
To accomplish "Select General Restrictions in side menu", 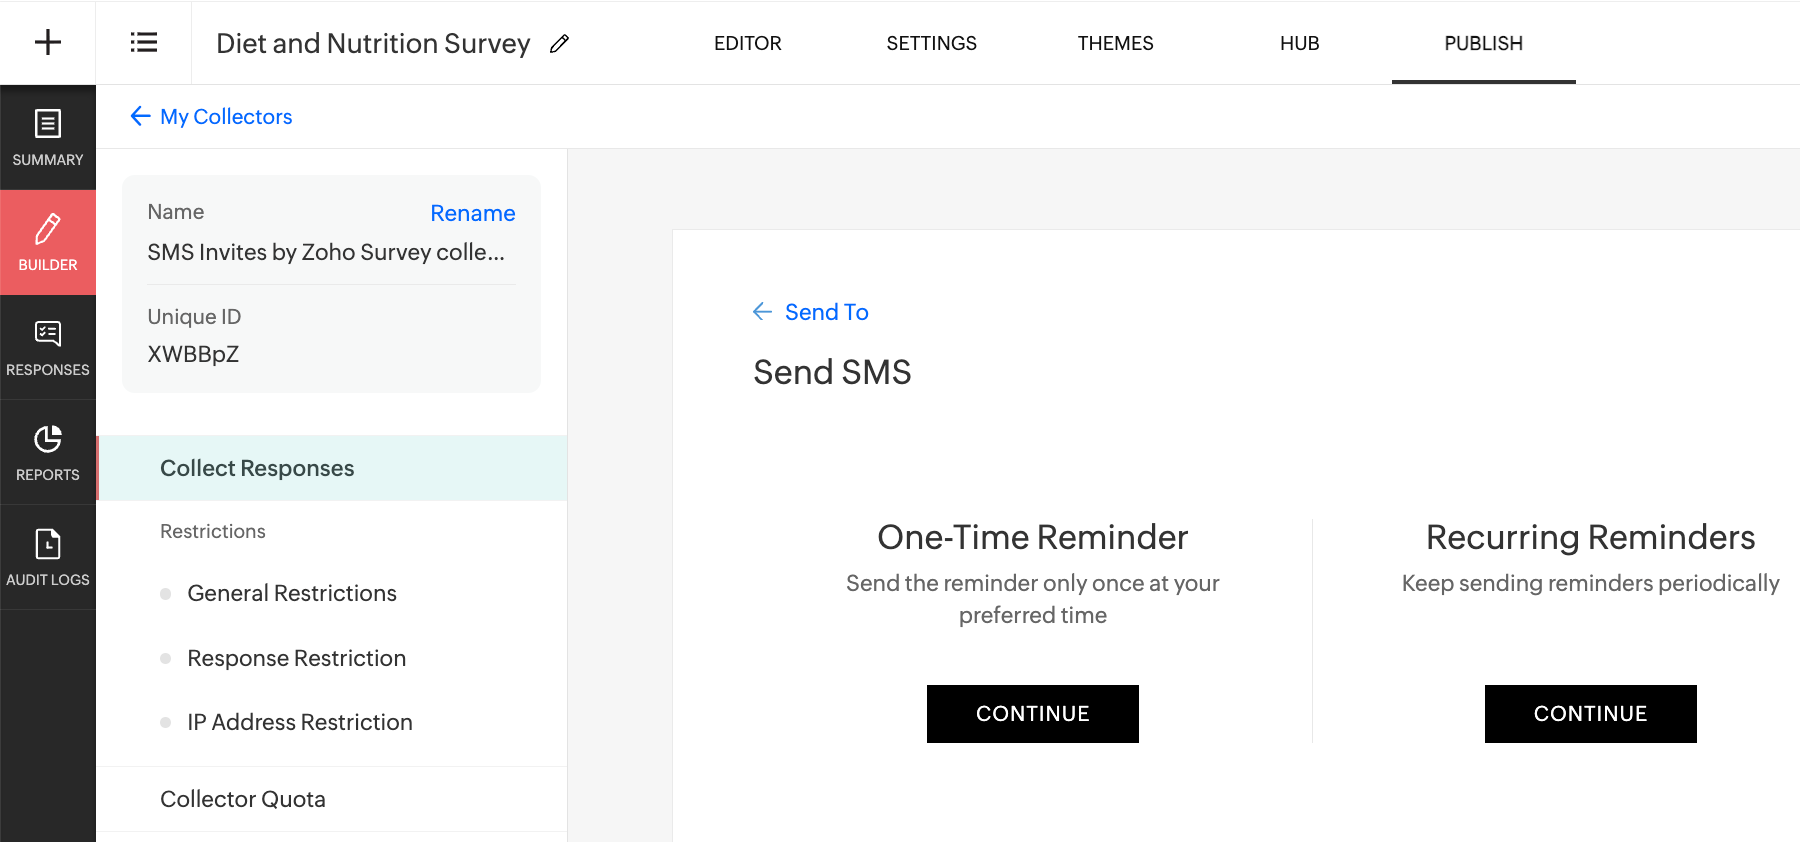I will coord(292,593).
